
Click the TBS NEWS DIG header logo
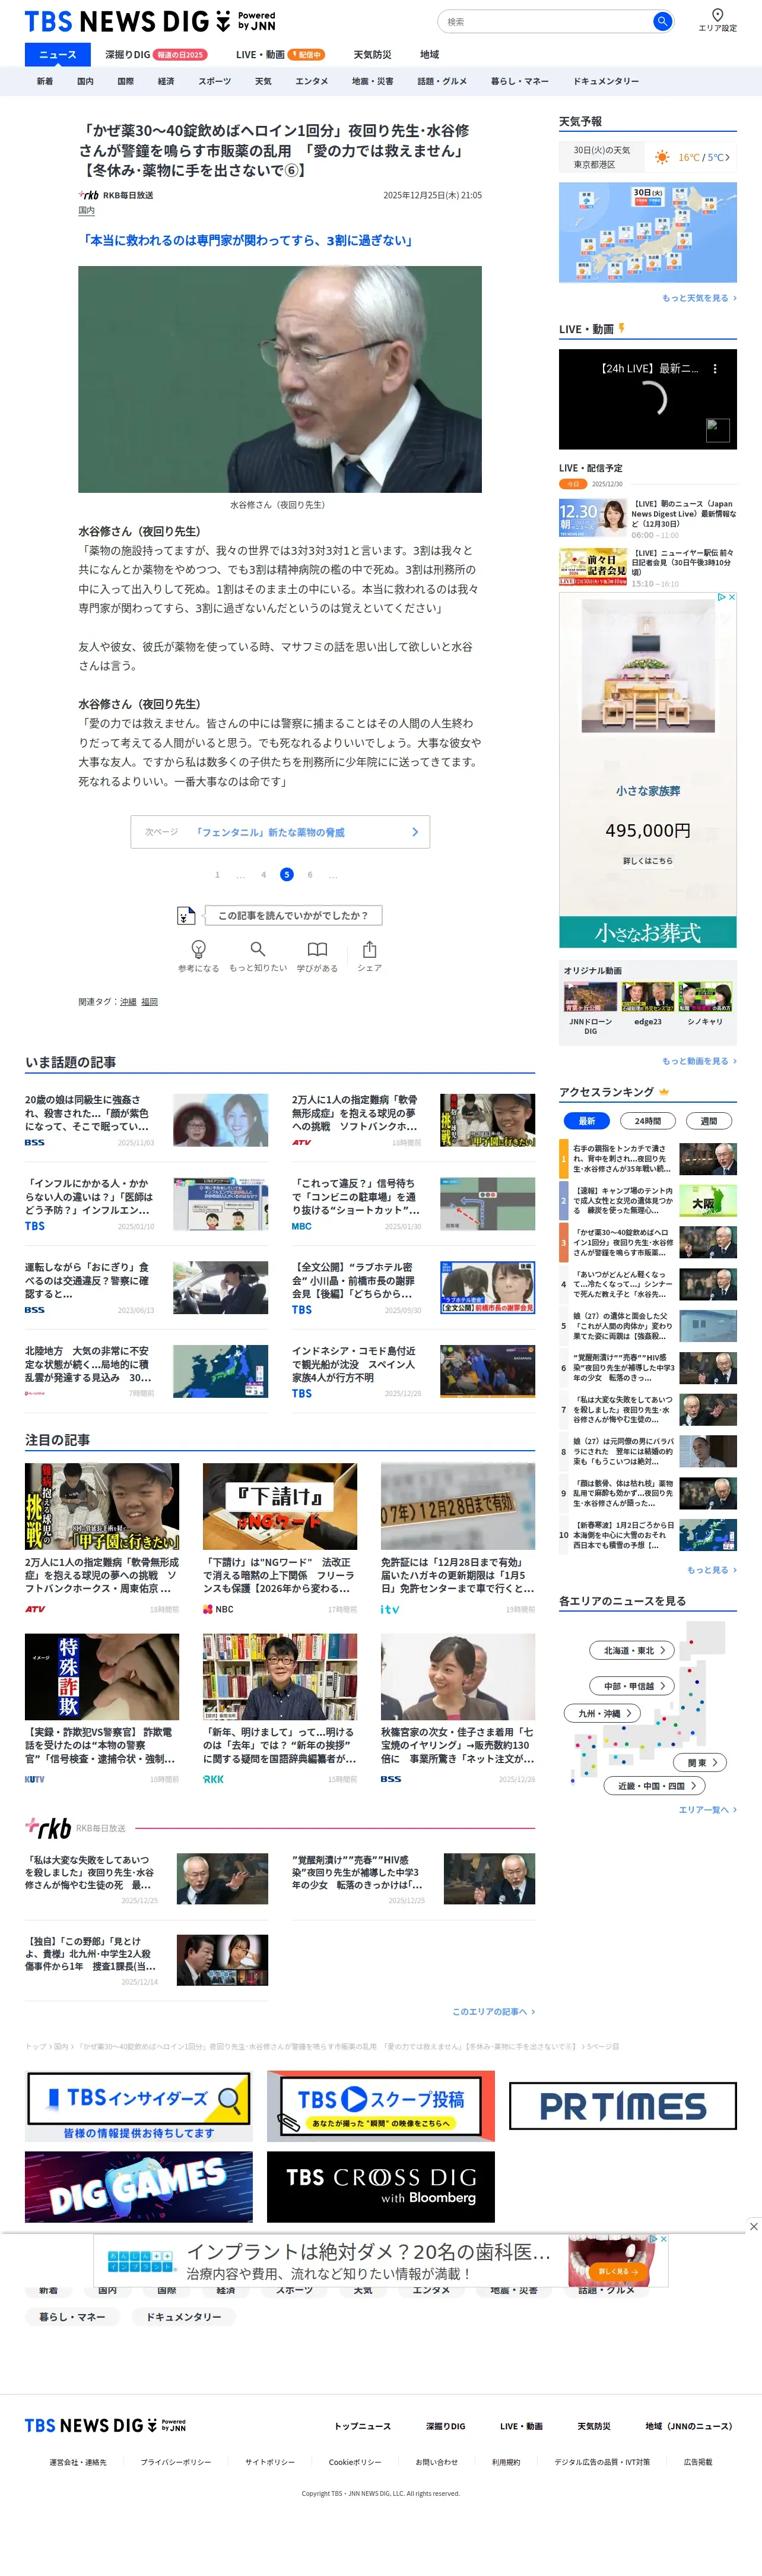(x=150, y=21)
